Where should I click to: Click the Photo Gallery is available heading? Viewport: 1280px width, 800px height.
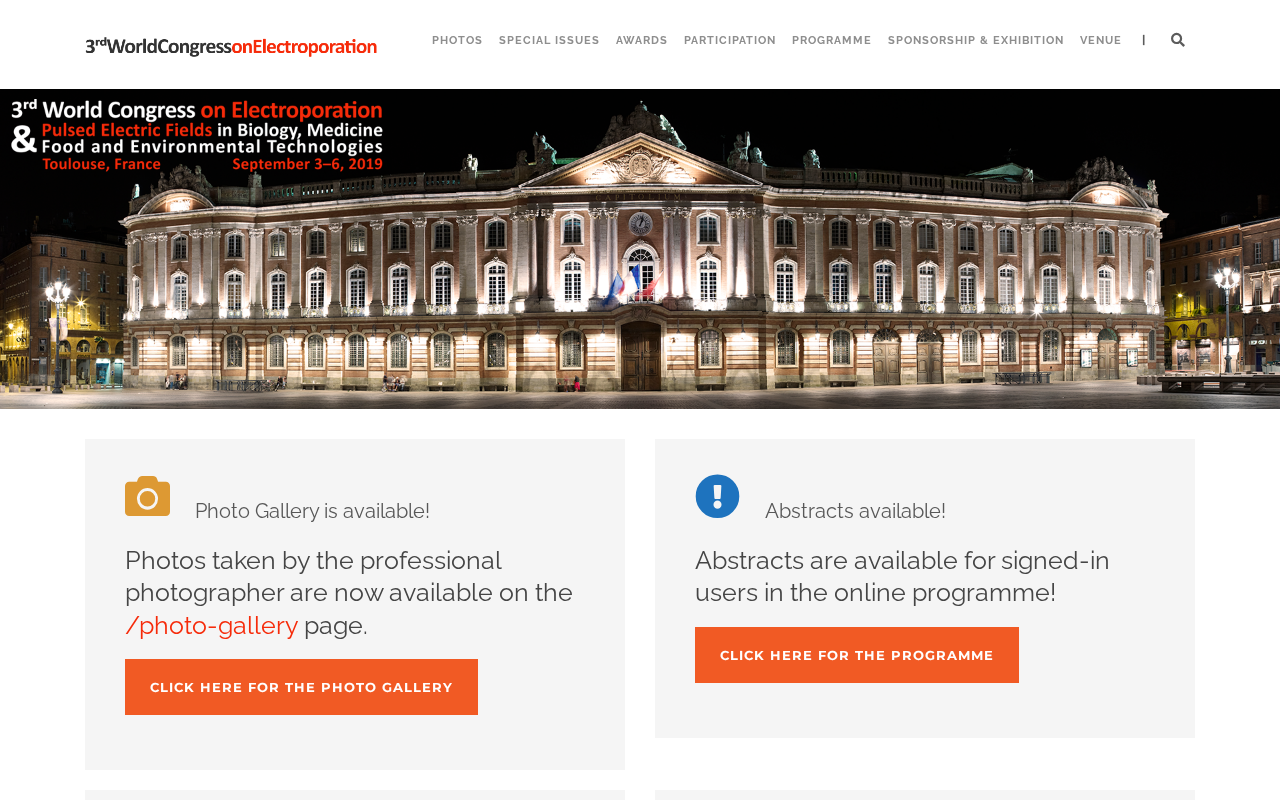312,511
